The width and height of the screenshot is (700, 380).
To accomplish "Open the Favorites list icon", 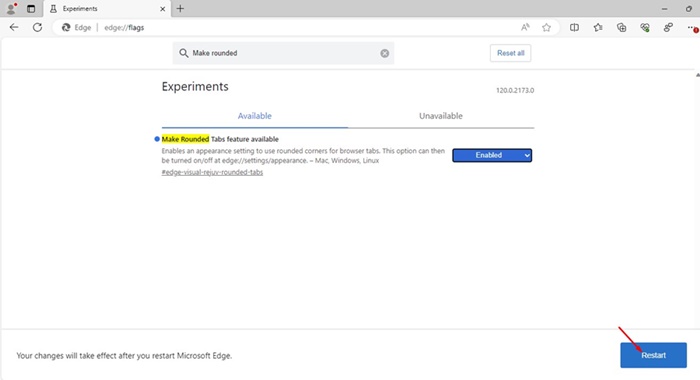I will 598,28.
